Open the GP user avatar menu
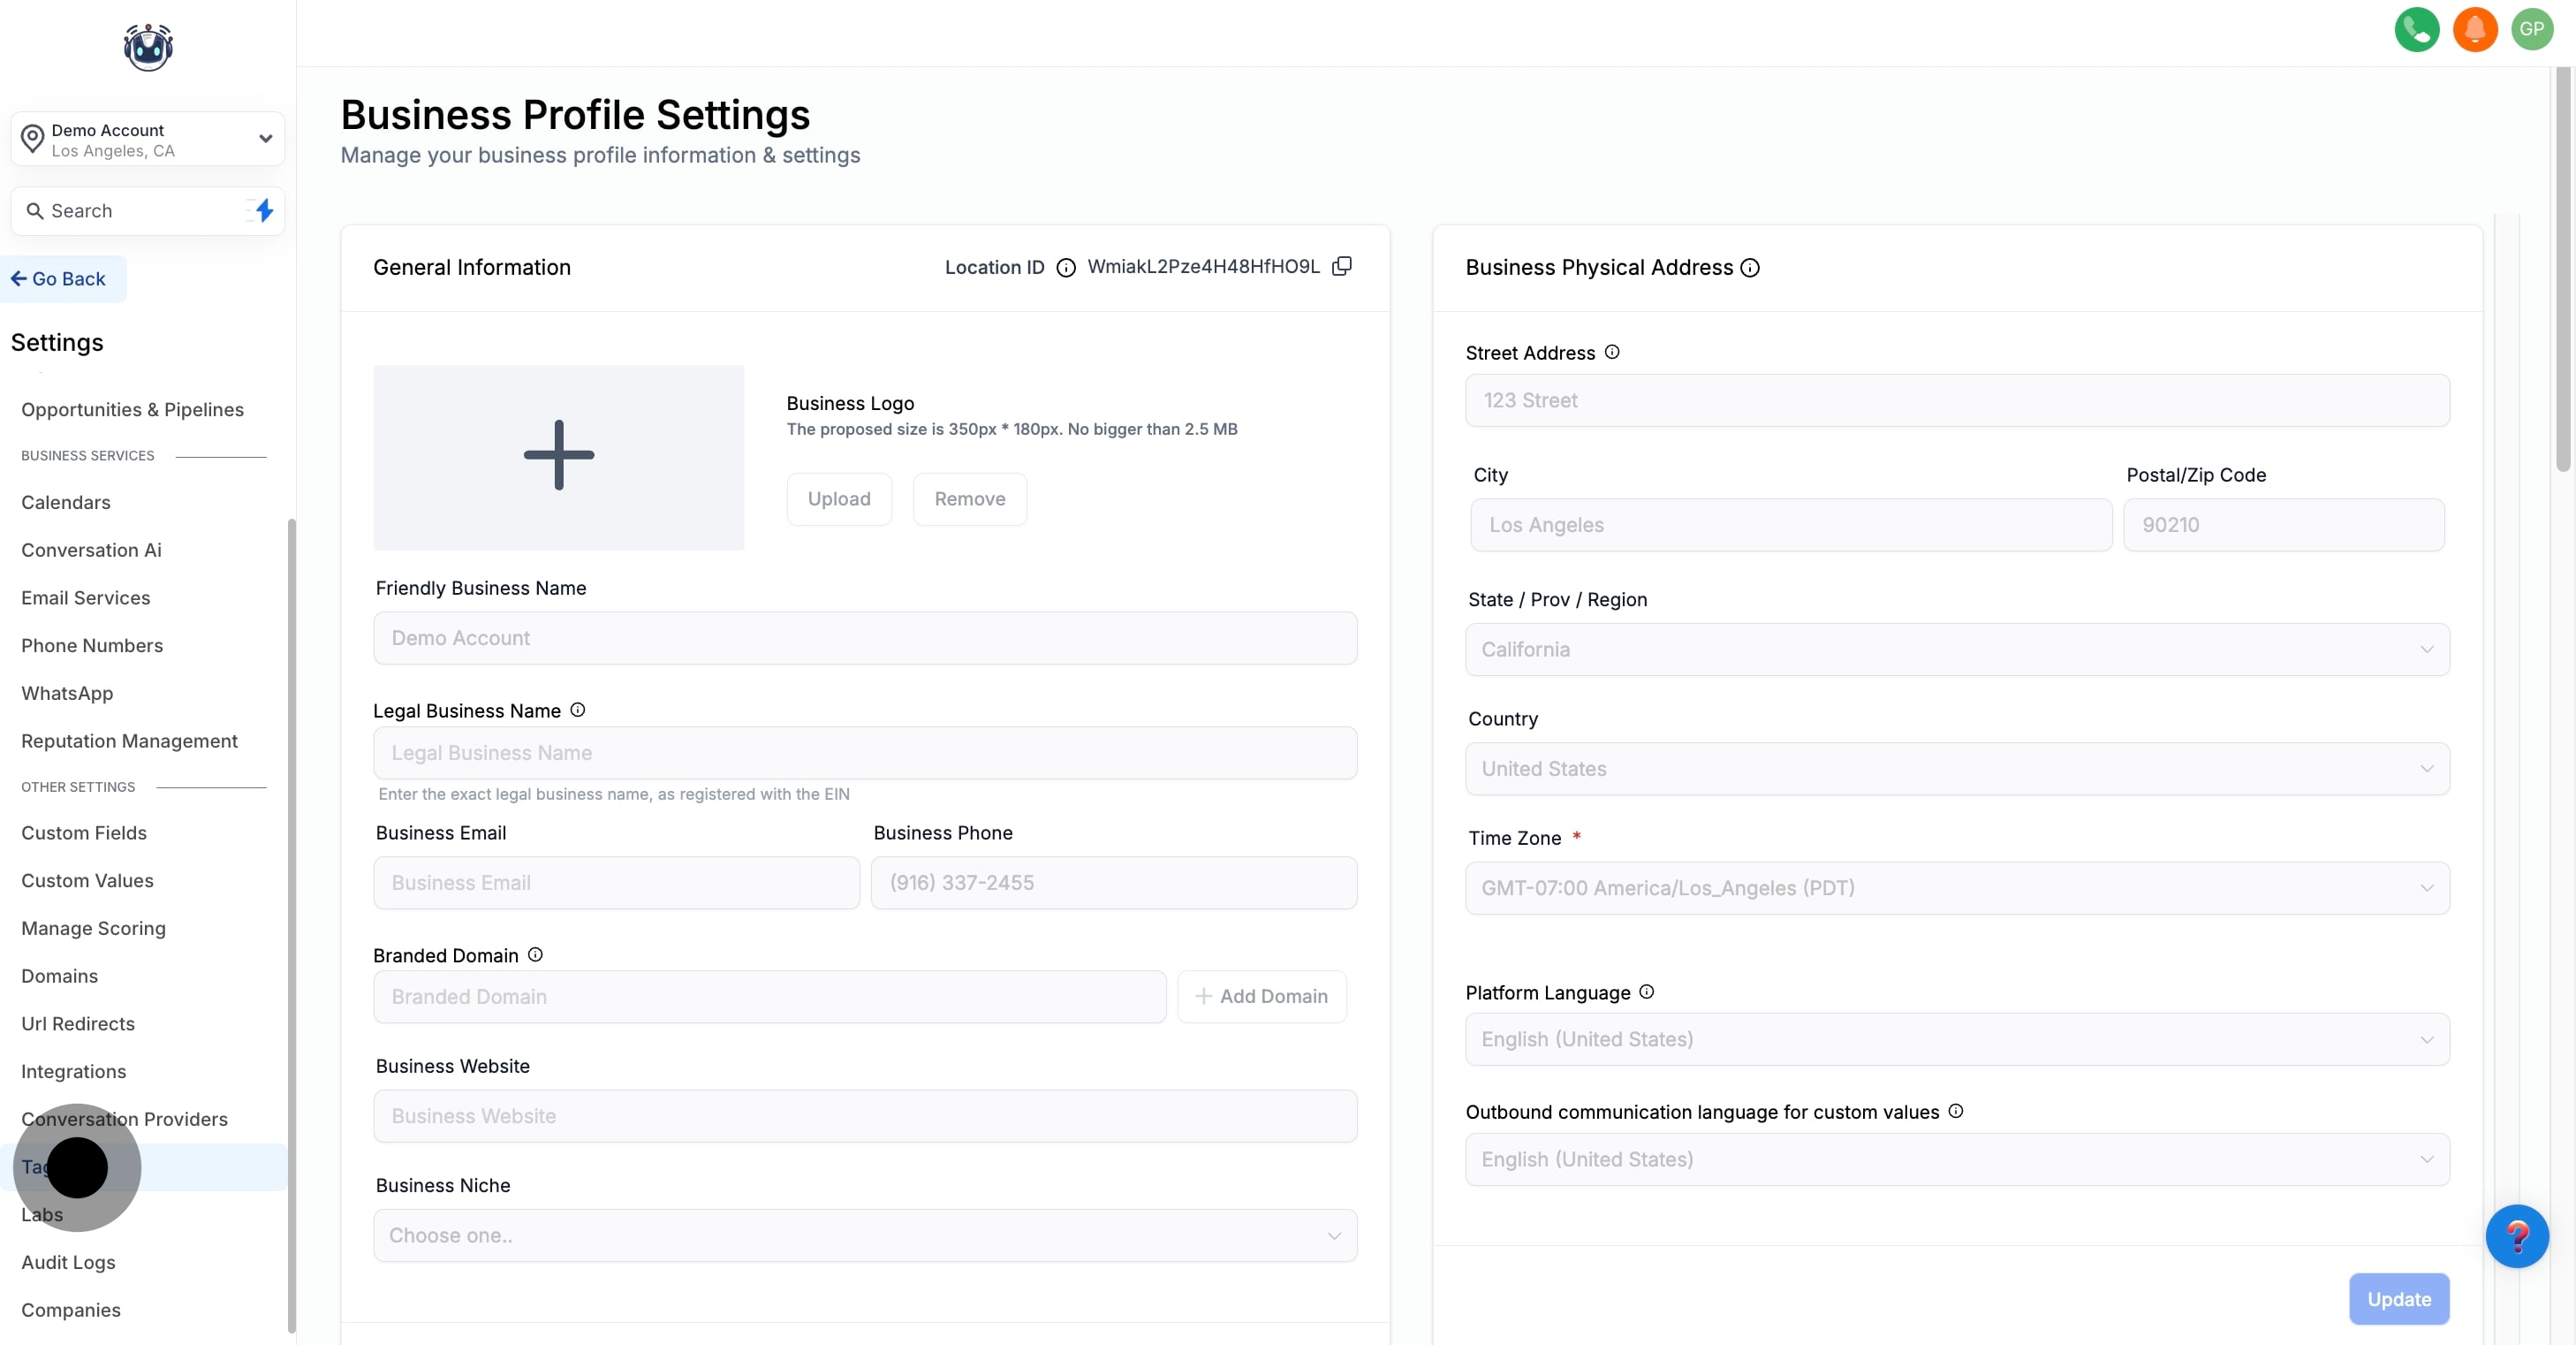This screenshot has height=1345, width=2576. pos(2531,29)
